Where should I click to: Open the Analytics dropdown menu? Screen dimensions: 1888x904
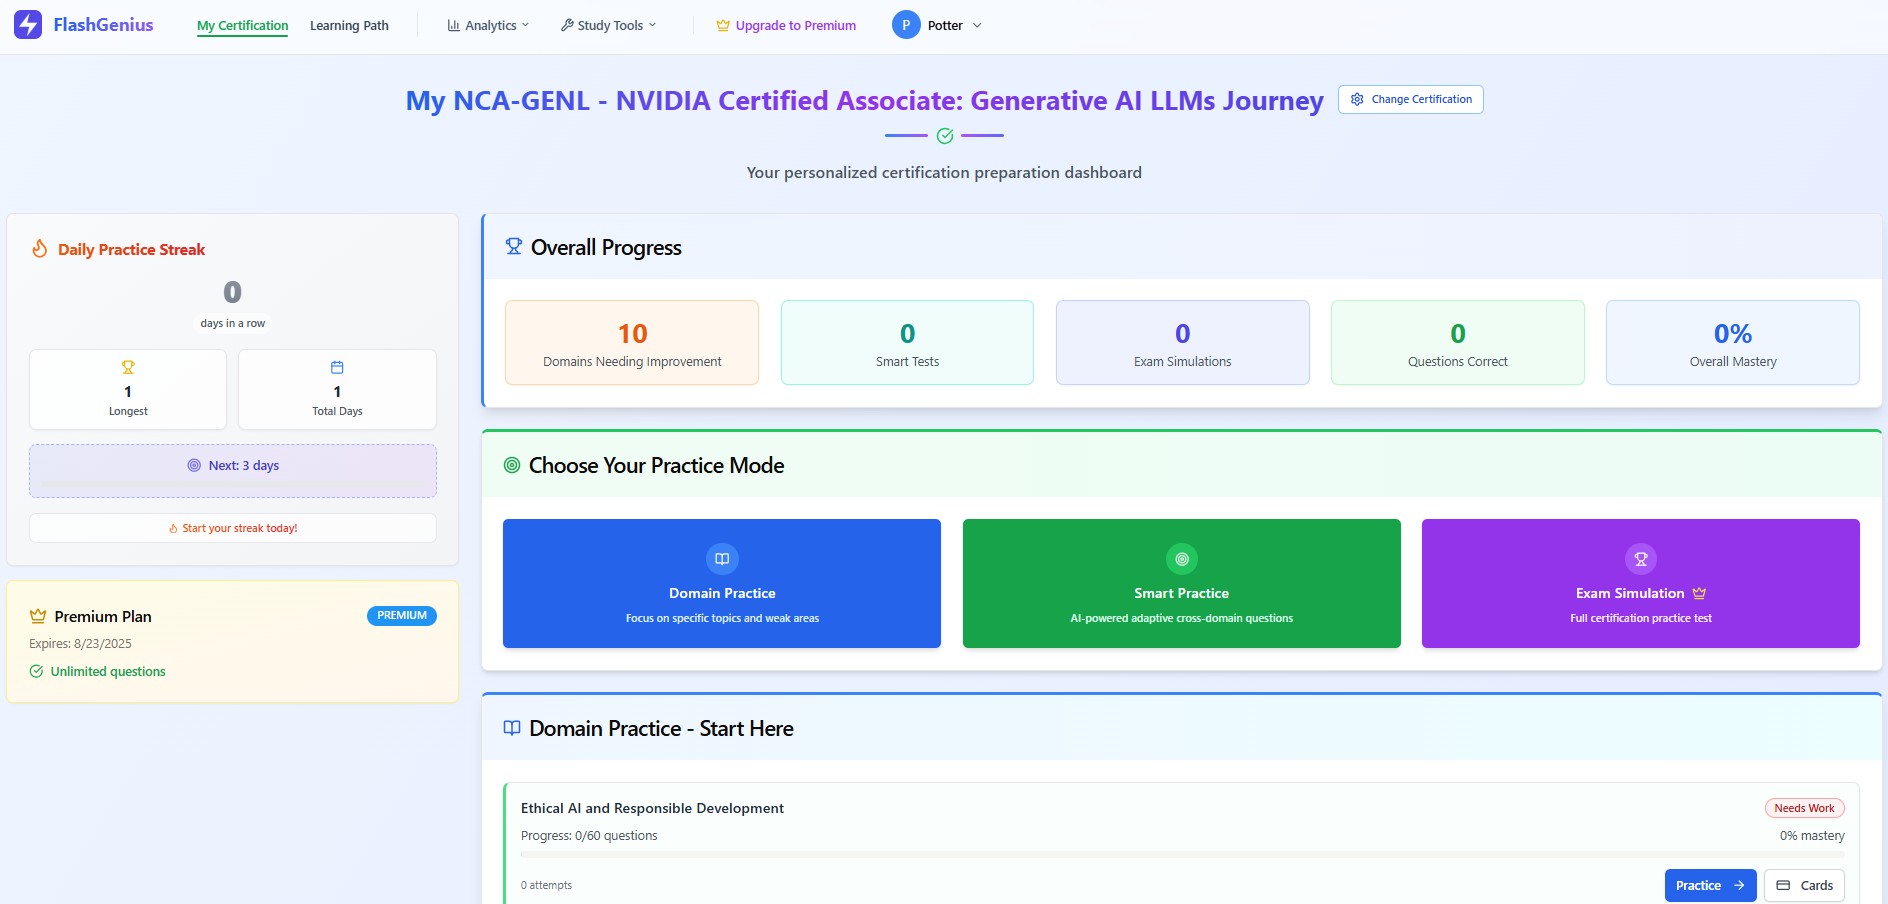(x=488, y=25)
